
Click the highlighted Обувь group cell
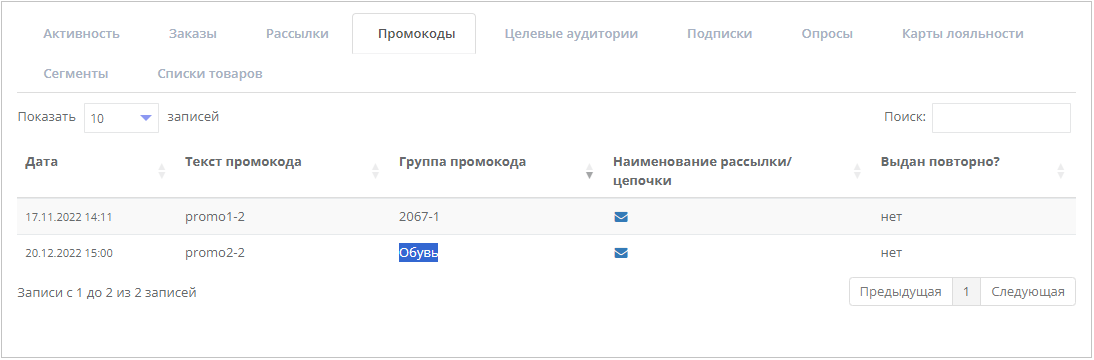click(419, 253)
